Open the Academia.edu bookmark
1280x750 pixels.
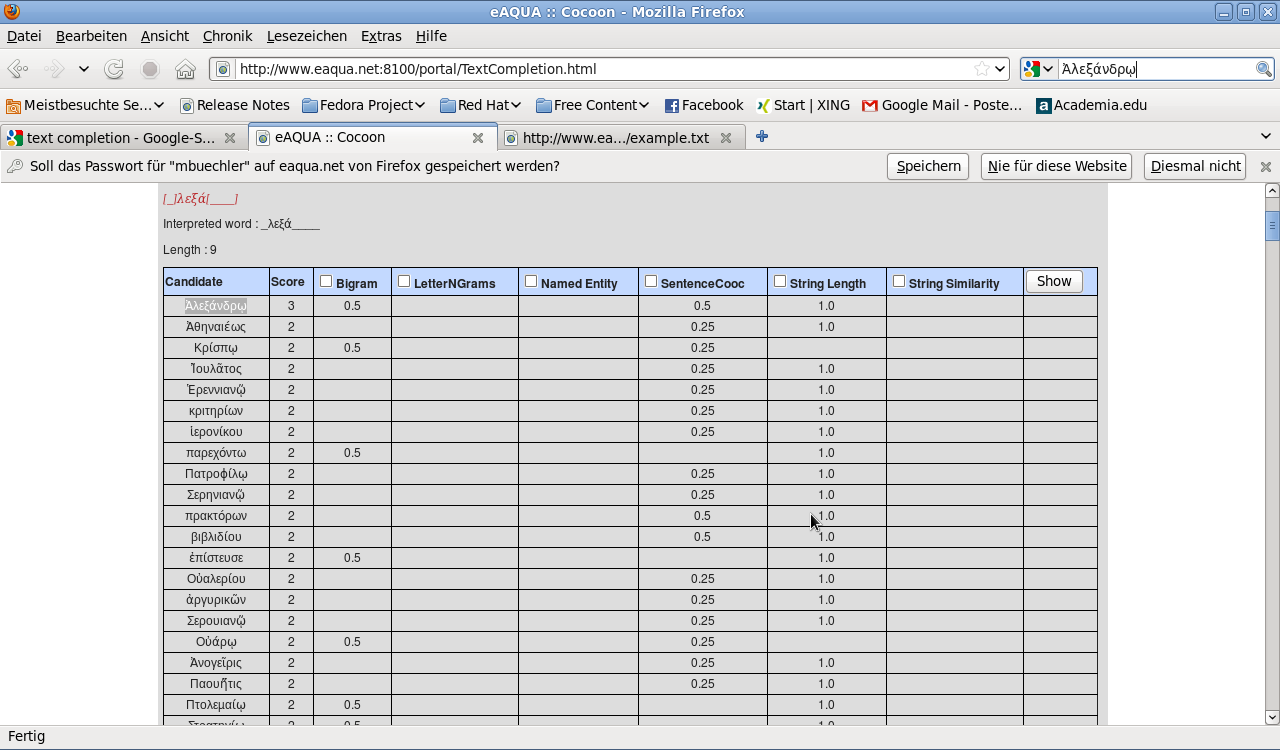pyautogui.click(x=1091, y=105)
